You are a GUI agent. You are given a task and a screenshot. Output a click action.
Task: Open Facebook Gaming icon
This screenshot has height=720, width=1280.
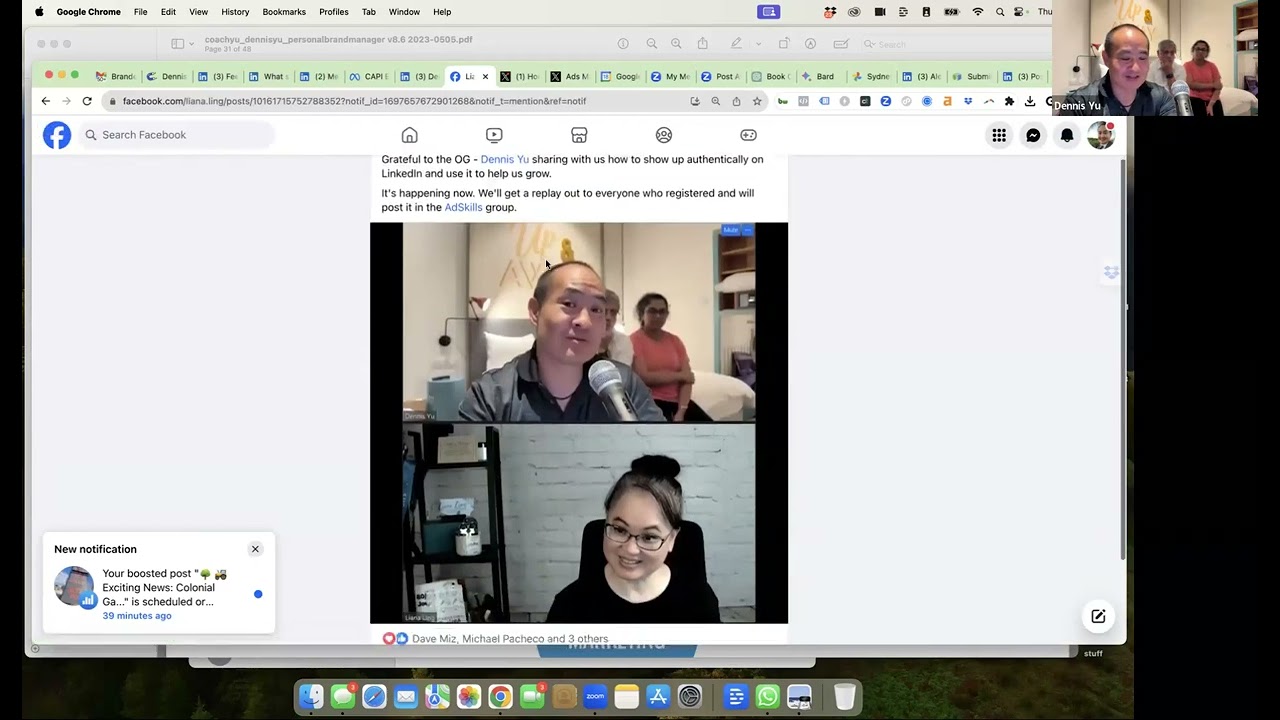pyautogui.click(x=748, y=135)
